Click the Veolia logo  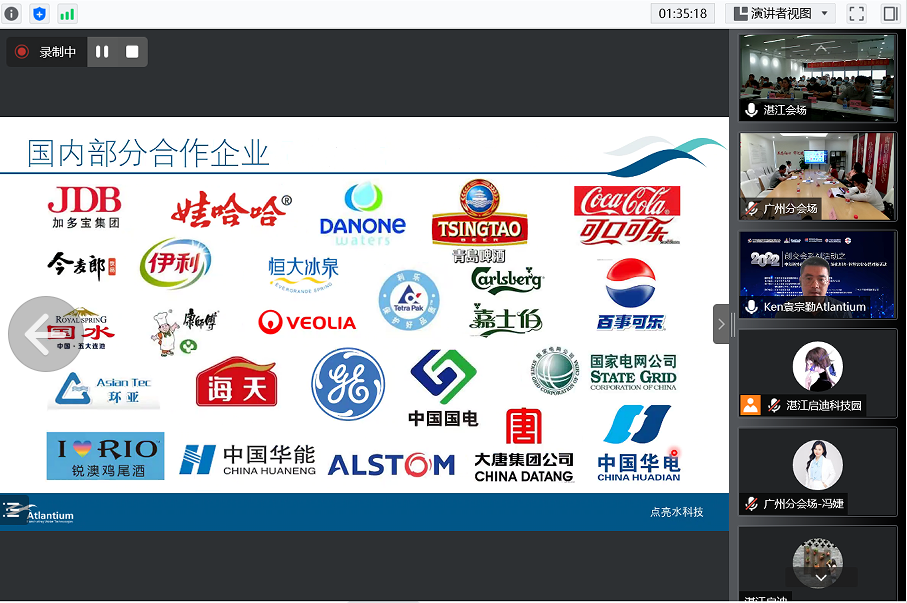coord(307,322)
